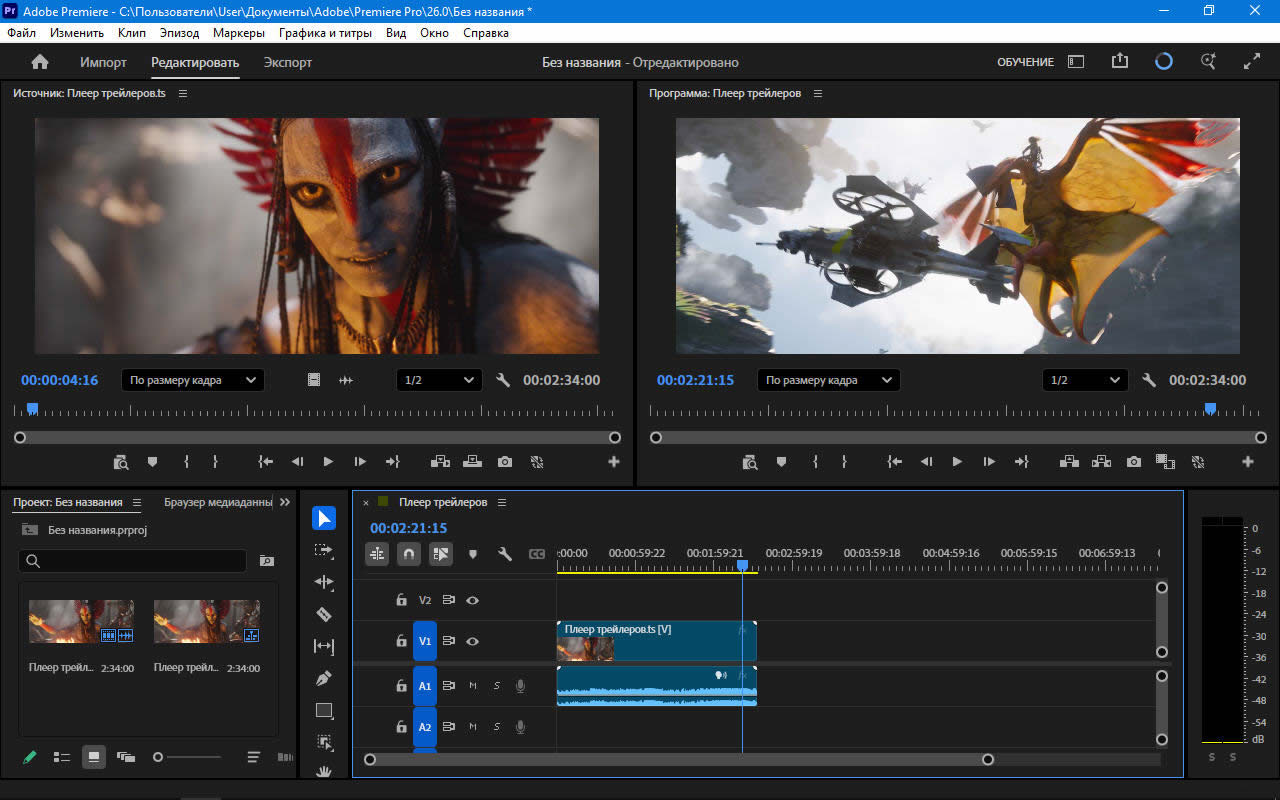1280x800 pixels.
Task: Choose the Track Select Forward tool
Action: [x=324, y=550]
